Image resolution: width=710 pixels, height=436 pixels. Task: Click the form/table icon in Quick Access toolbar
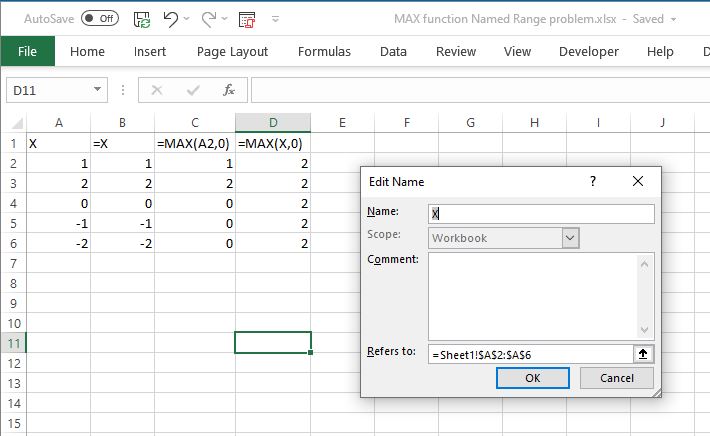[x=247, y=19]
